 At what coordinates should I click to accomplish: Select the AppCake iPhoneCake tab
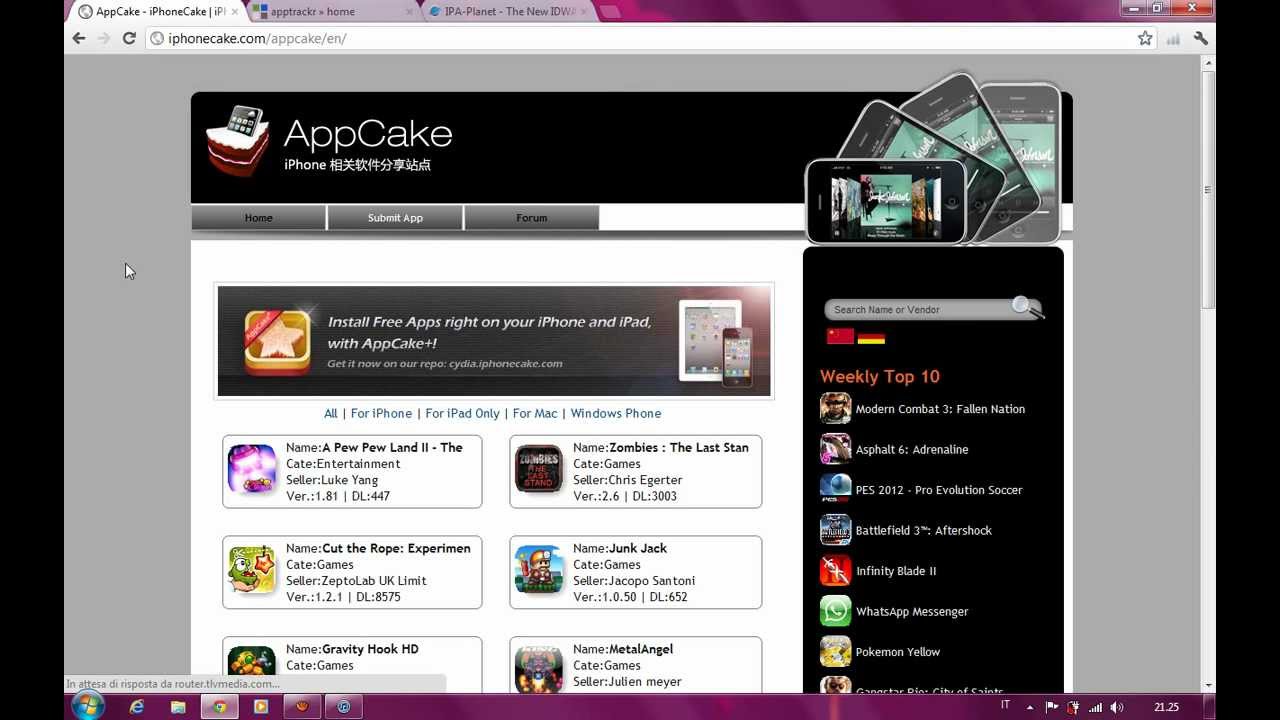158,12
